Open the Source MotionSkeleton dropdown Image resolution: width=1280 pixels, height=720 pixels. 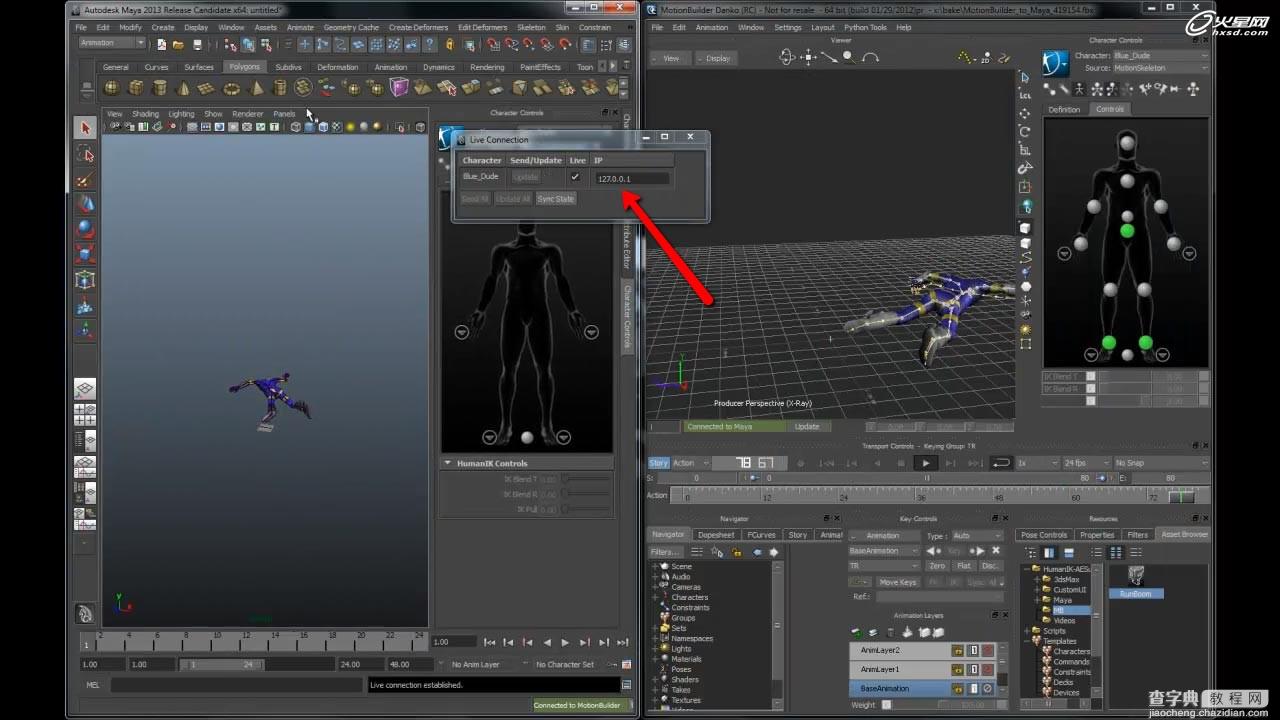pos(1160,68)
